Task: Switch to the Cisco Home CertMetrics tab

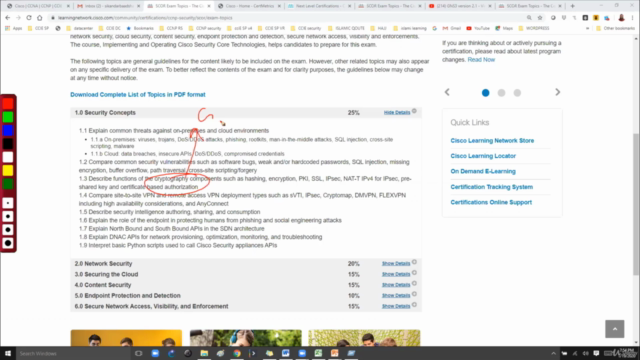Action: [249, 6]
